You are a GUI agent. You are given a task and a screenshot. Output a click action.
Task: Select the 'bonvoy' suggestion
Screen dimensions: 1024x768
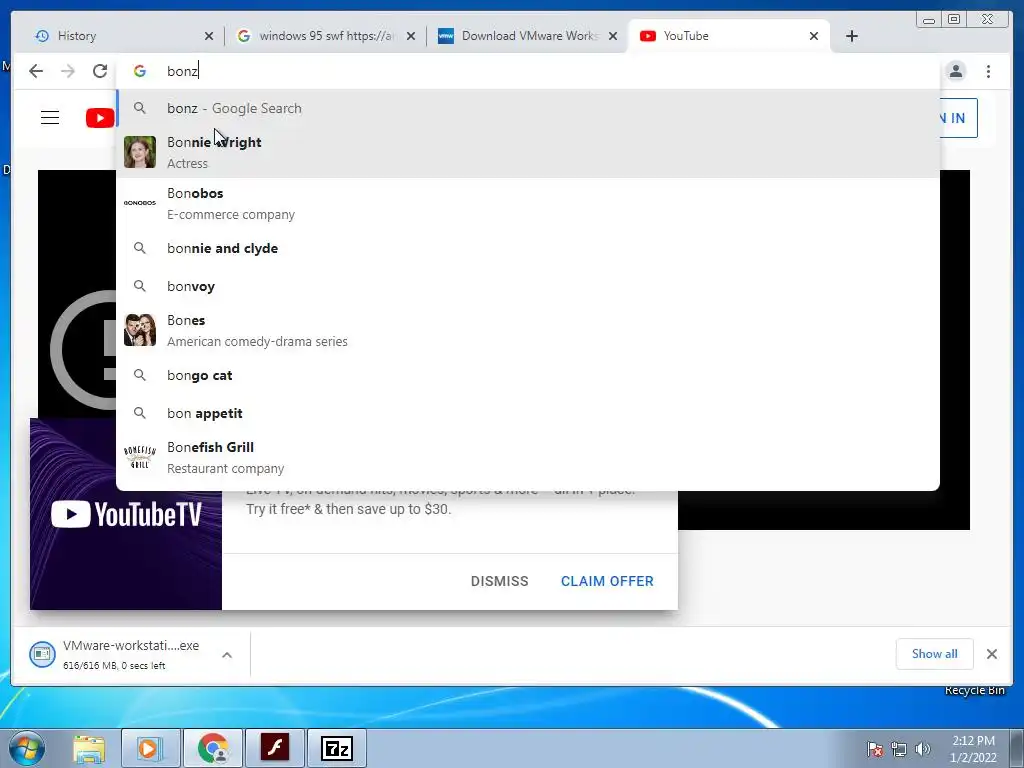coord(528,286)
